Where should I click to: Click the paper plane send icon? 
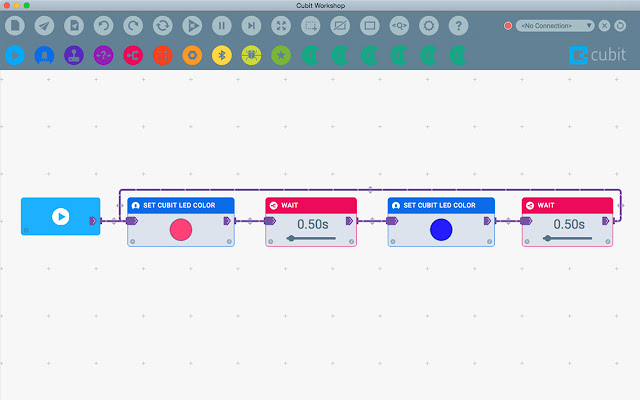click(x=44, y=26)
